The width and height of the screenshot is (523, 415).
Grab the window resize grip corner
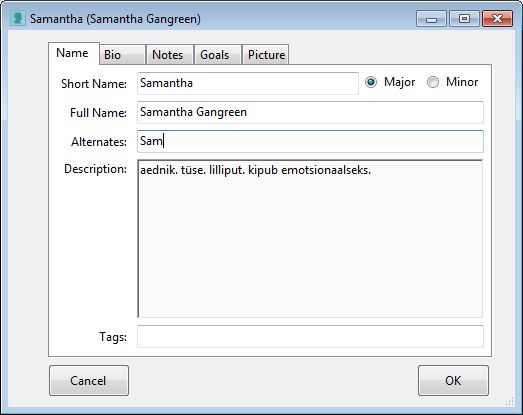(x=510, y=402)
